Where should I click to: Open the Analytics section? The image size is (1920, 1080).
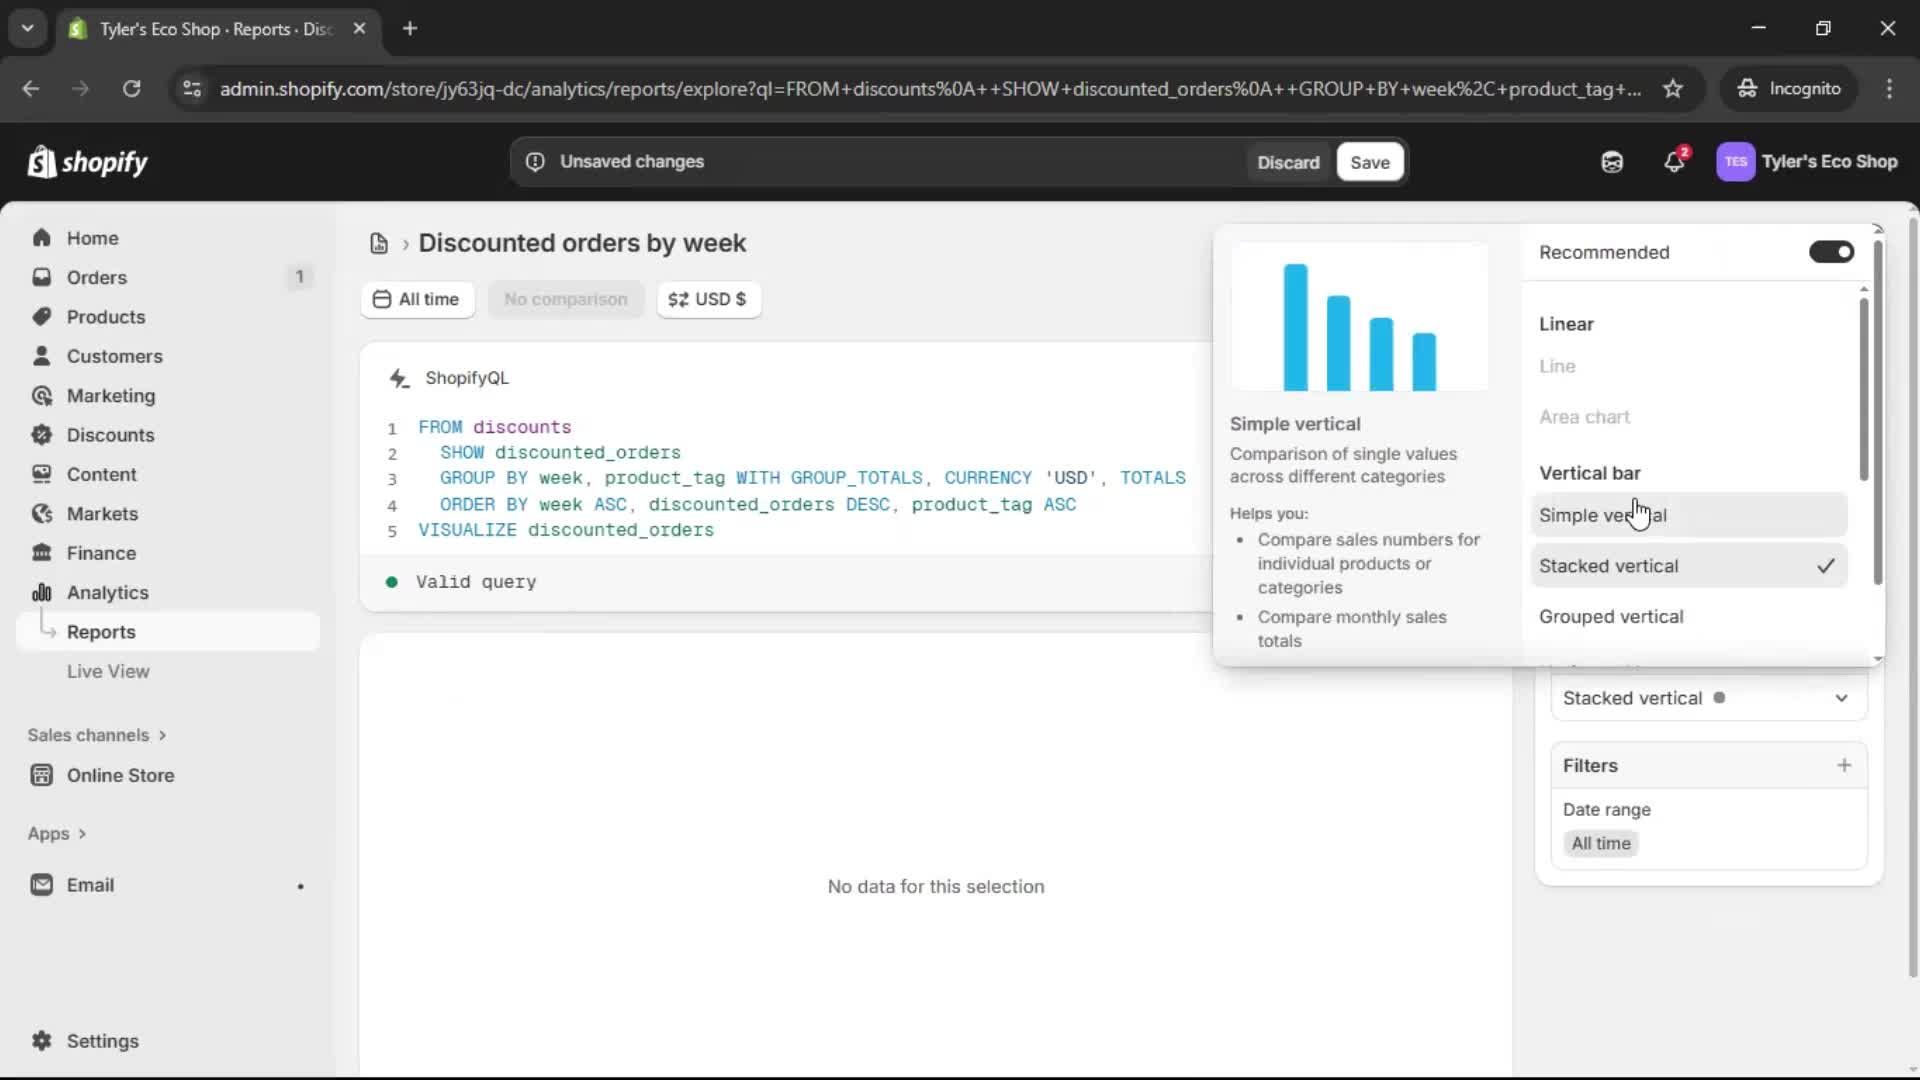point(106,592)
